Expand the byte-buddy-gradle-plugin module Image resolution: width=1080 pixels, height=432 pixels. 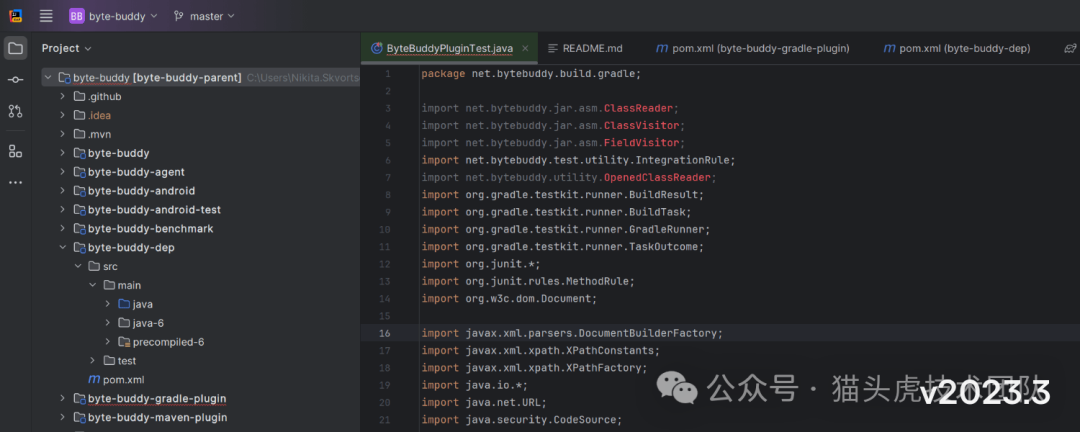[x=63, y=398]
